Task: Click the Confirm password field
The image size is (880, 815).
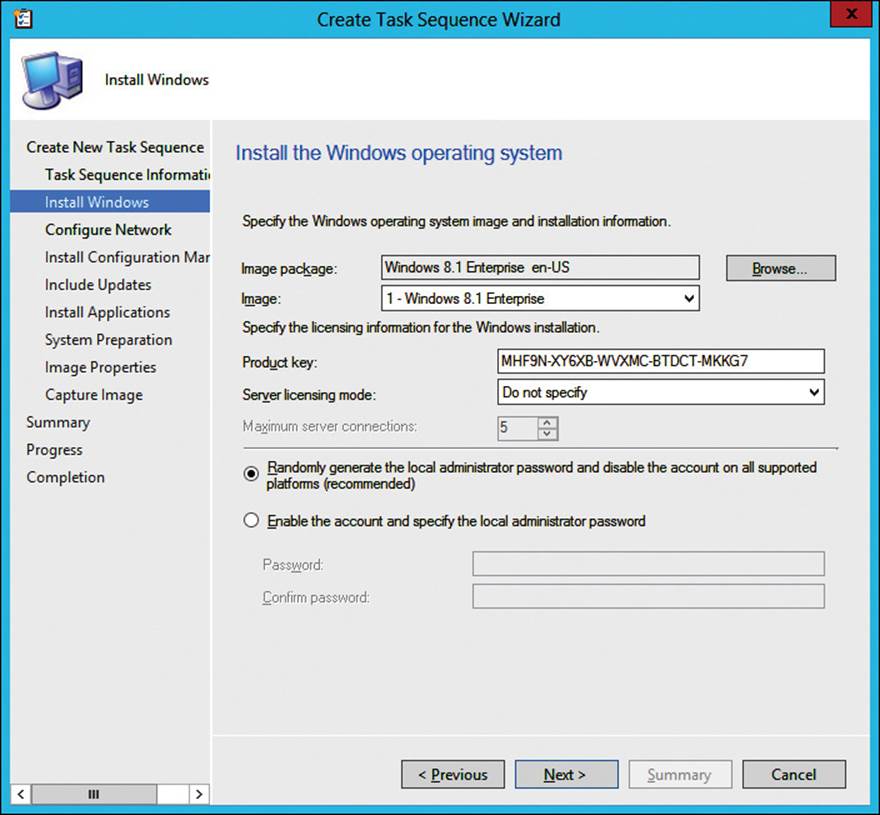Action: pyautogui.click(x=648, y=596)
